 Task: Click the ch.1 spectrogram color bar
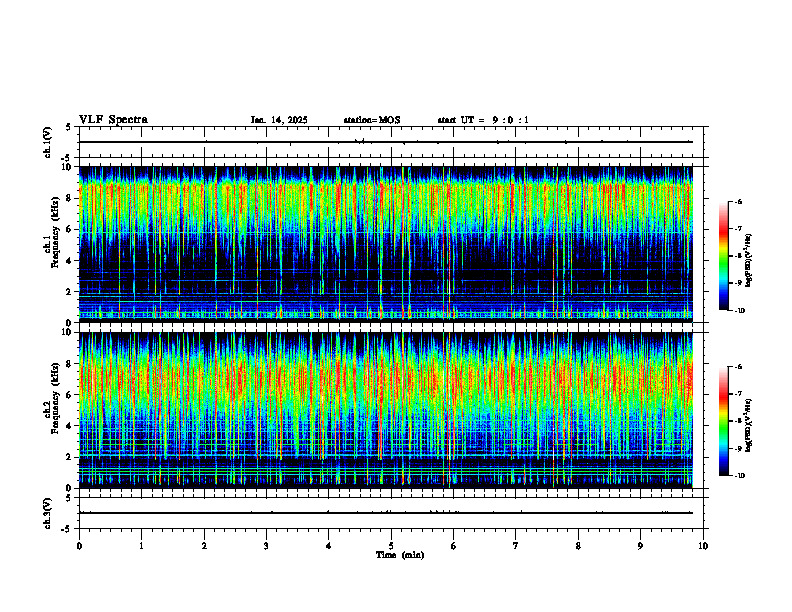point(724,256)
